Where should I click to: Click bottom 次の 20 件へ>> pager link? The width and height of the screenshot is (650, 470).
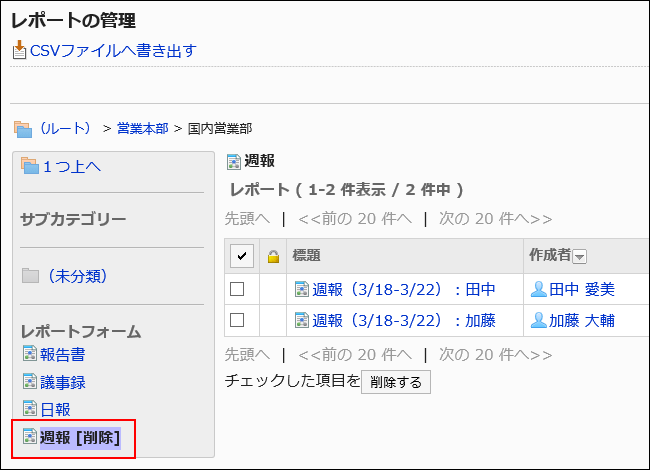(x=495, y=354)
